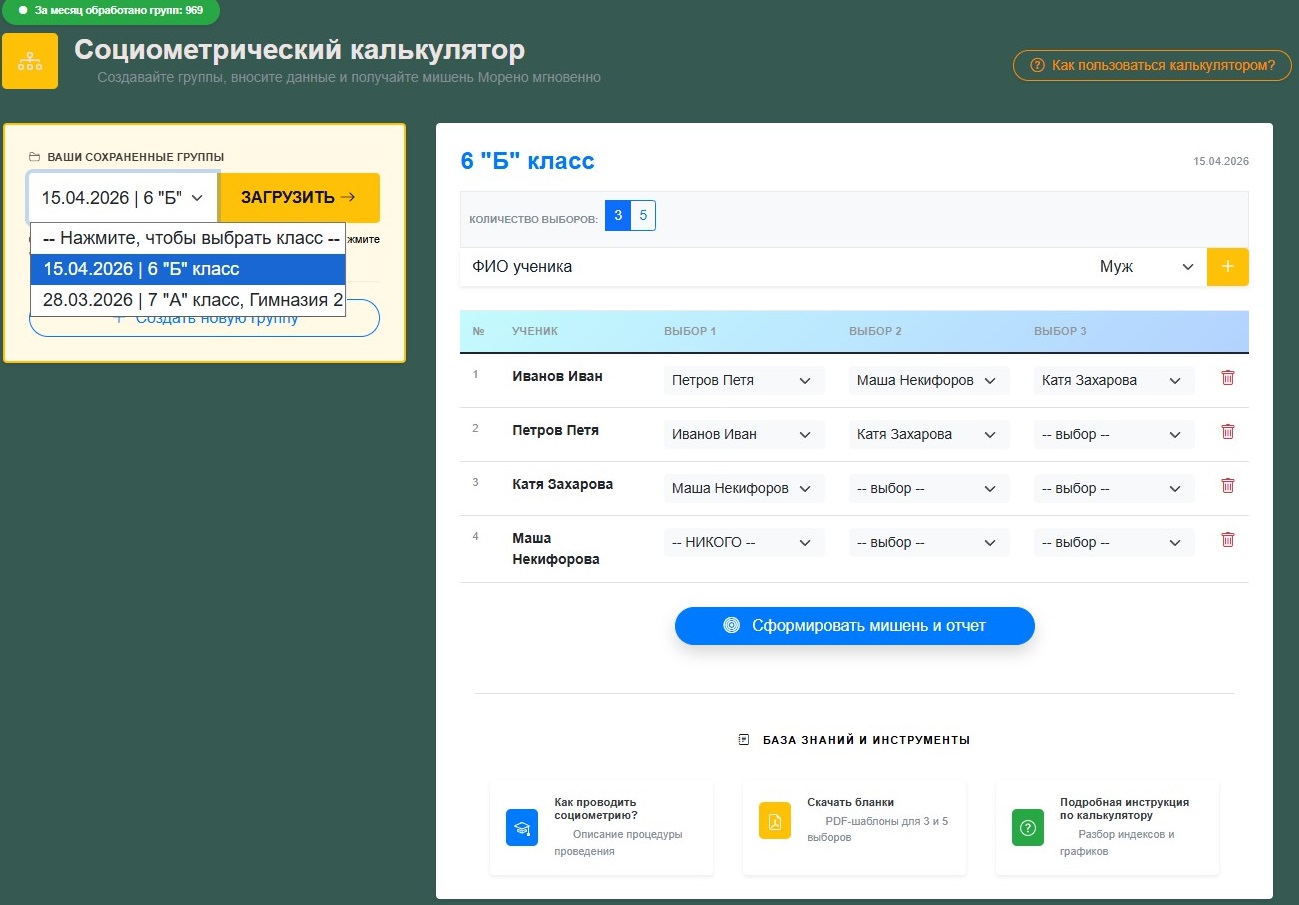Screen dimensions: 1299x905
Task: Delete Иванов Иван using the trash icon
Action: tap(1228, 379)
